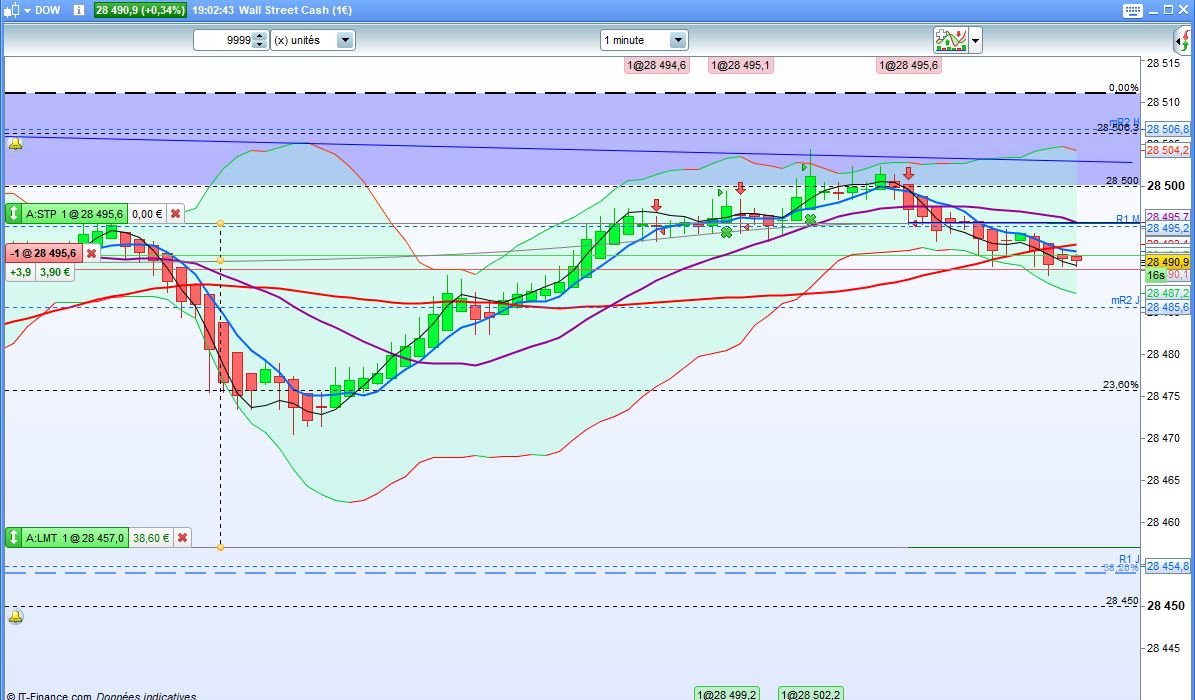Expand arrow beside the indicator icon
The width and height of the screenshot is (1195, 700).
tap(976, 40)
